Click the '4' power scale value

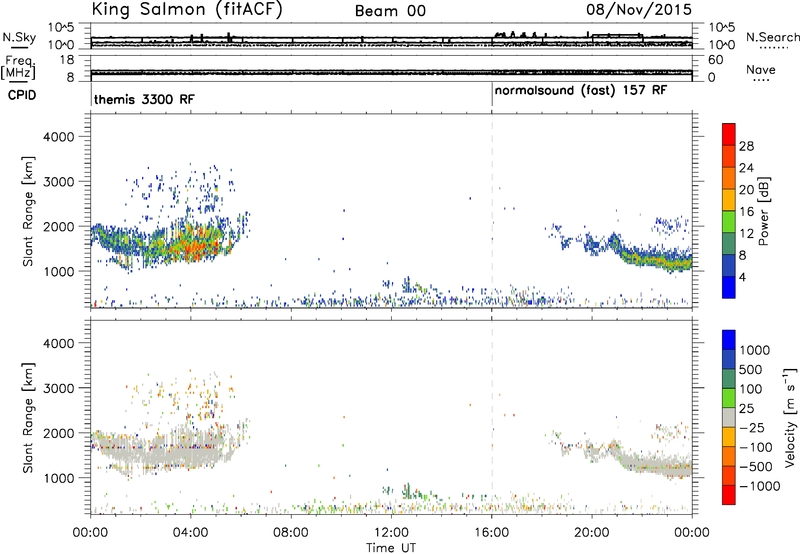point(742,277)
